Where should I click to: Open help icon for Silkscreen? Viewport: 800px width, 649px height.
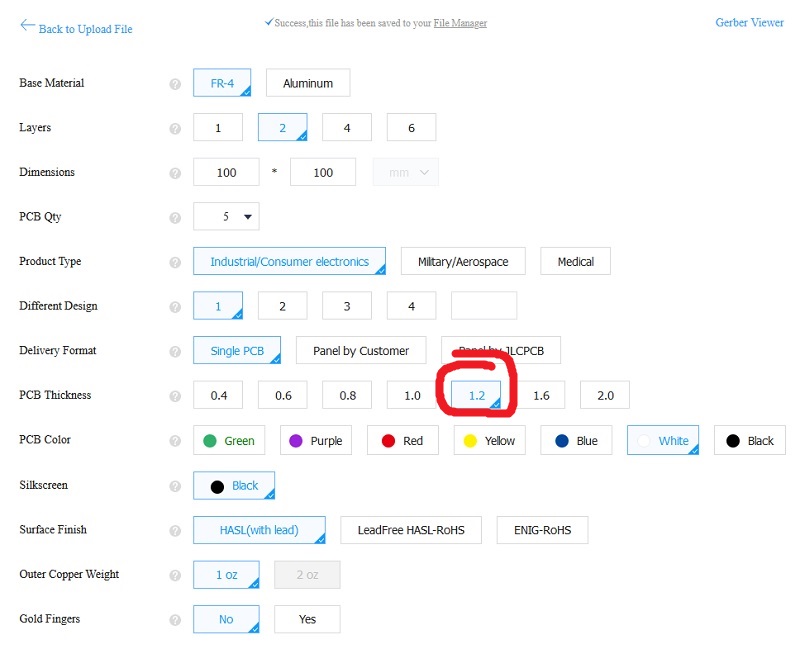tap(175, 486)
